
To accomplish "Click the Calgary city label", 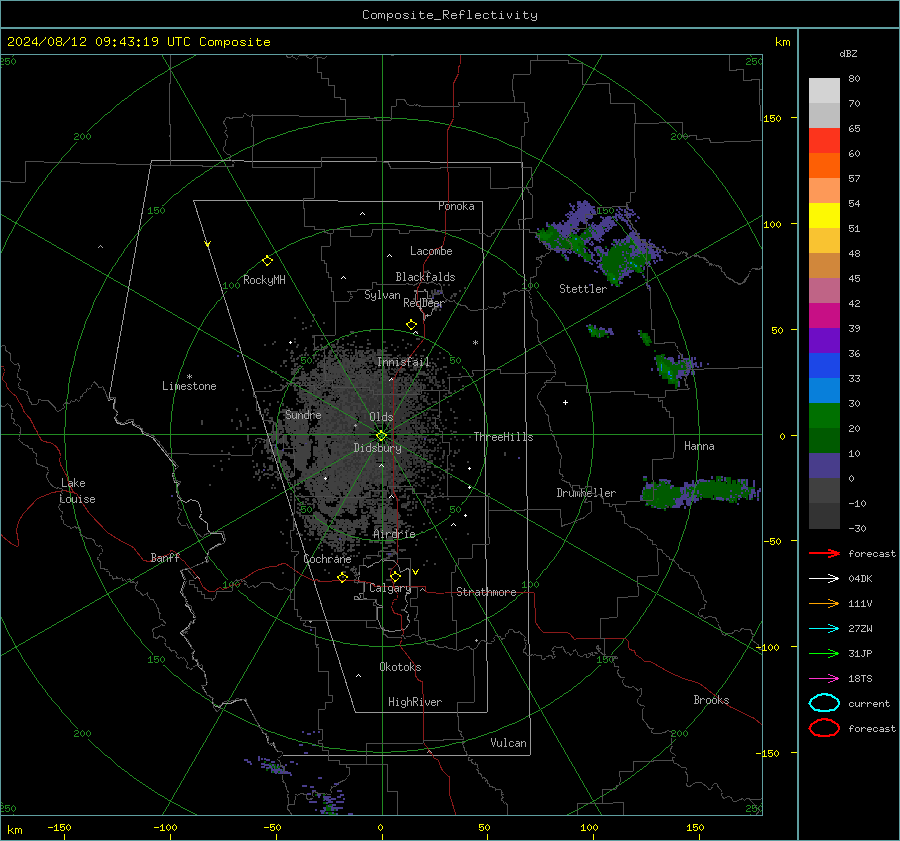I will 390,588.
